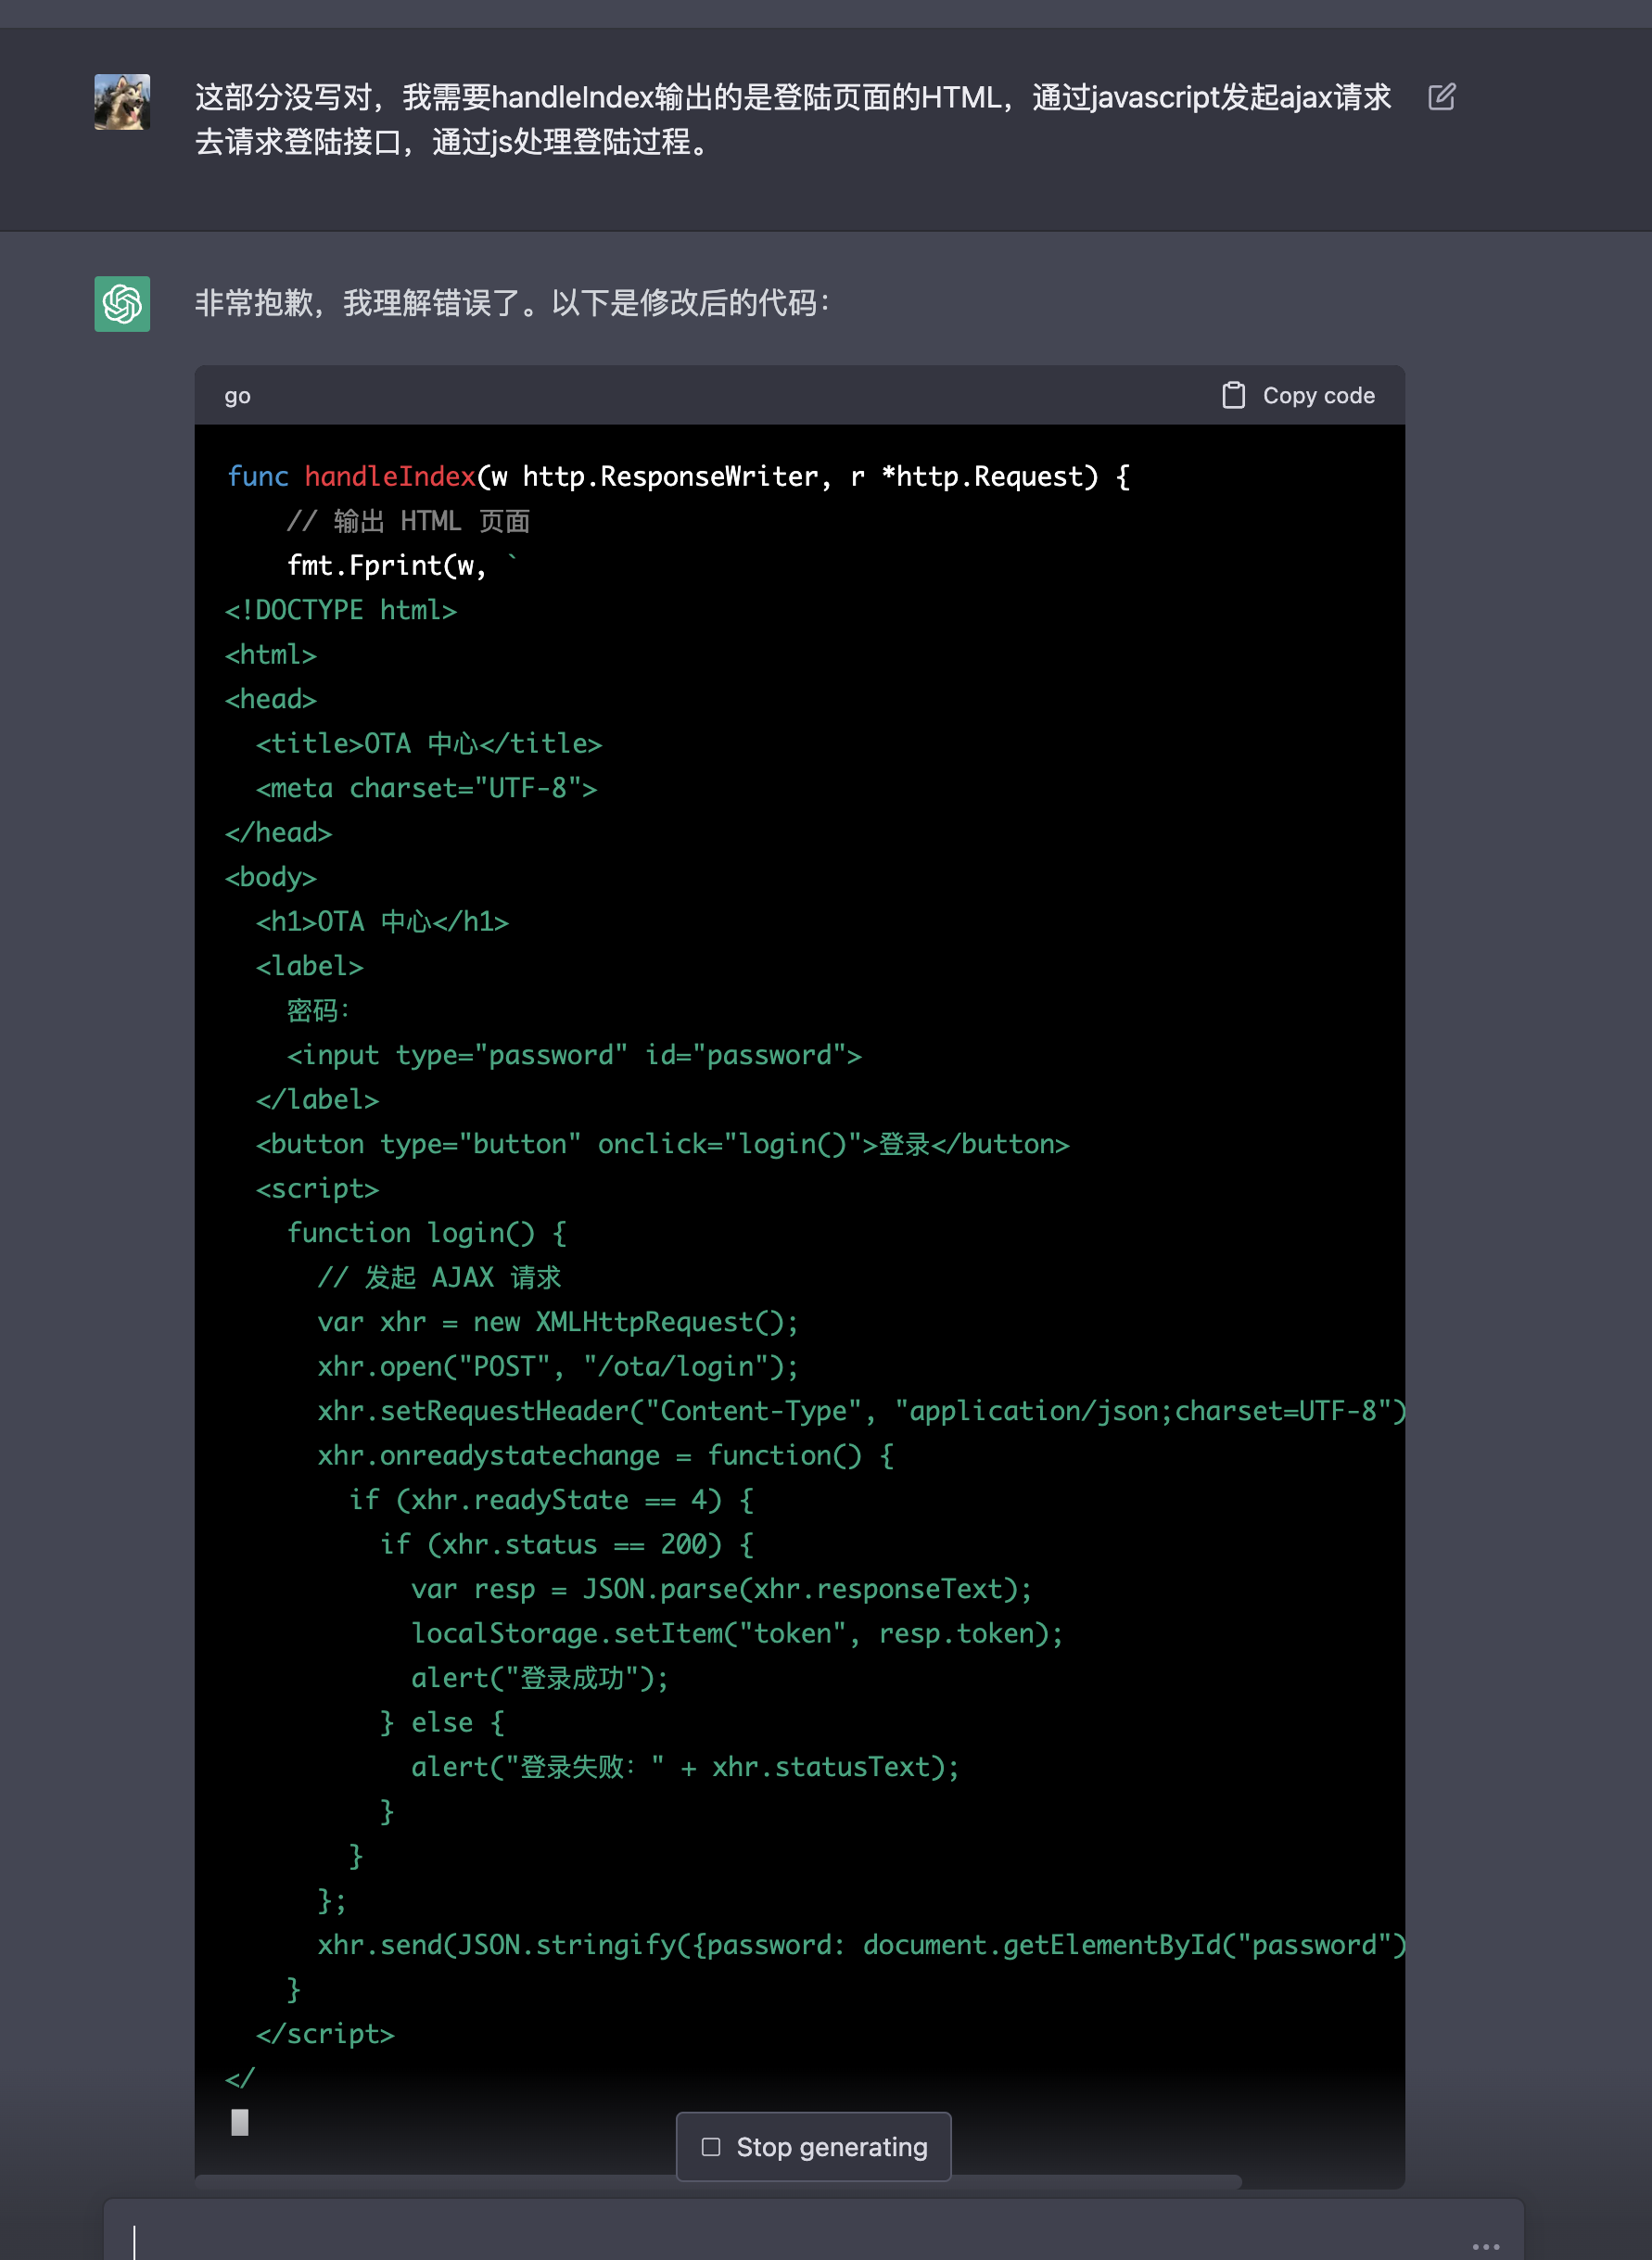Click the input type="password" code line
Viewport: 1652px width, 2260px height.
click(574, 1055)
